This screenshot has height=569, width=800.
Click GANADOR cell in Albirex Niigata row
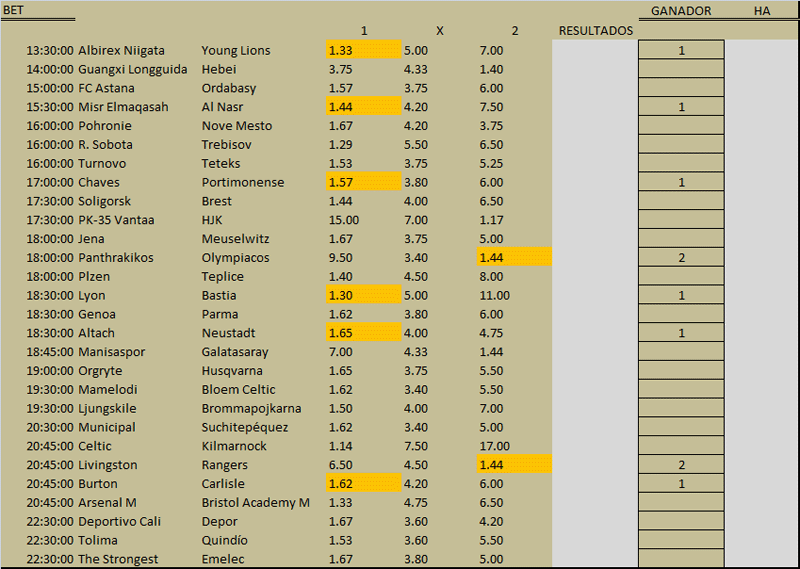(681, 50)
